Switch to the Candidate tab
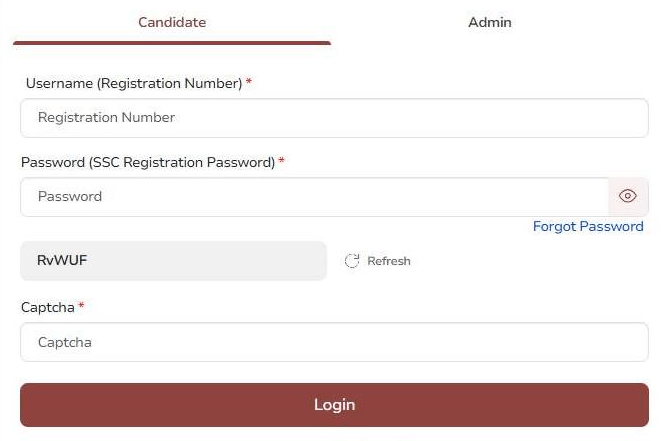The width and height of the screenshot is (664, 441). [x=172, y=22]
